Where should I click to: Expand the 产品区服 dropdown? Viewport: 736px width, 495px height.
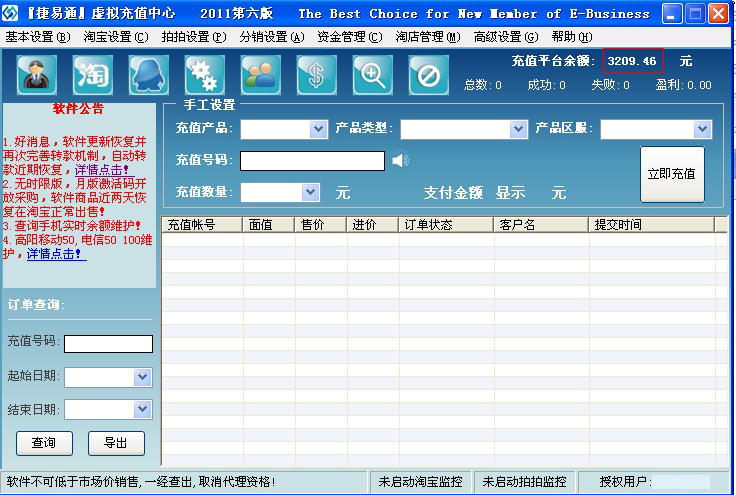702,129
